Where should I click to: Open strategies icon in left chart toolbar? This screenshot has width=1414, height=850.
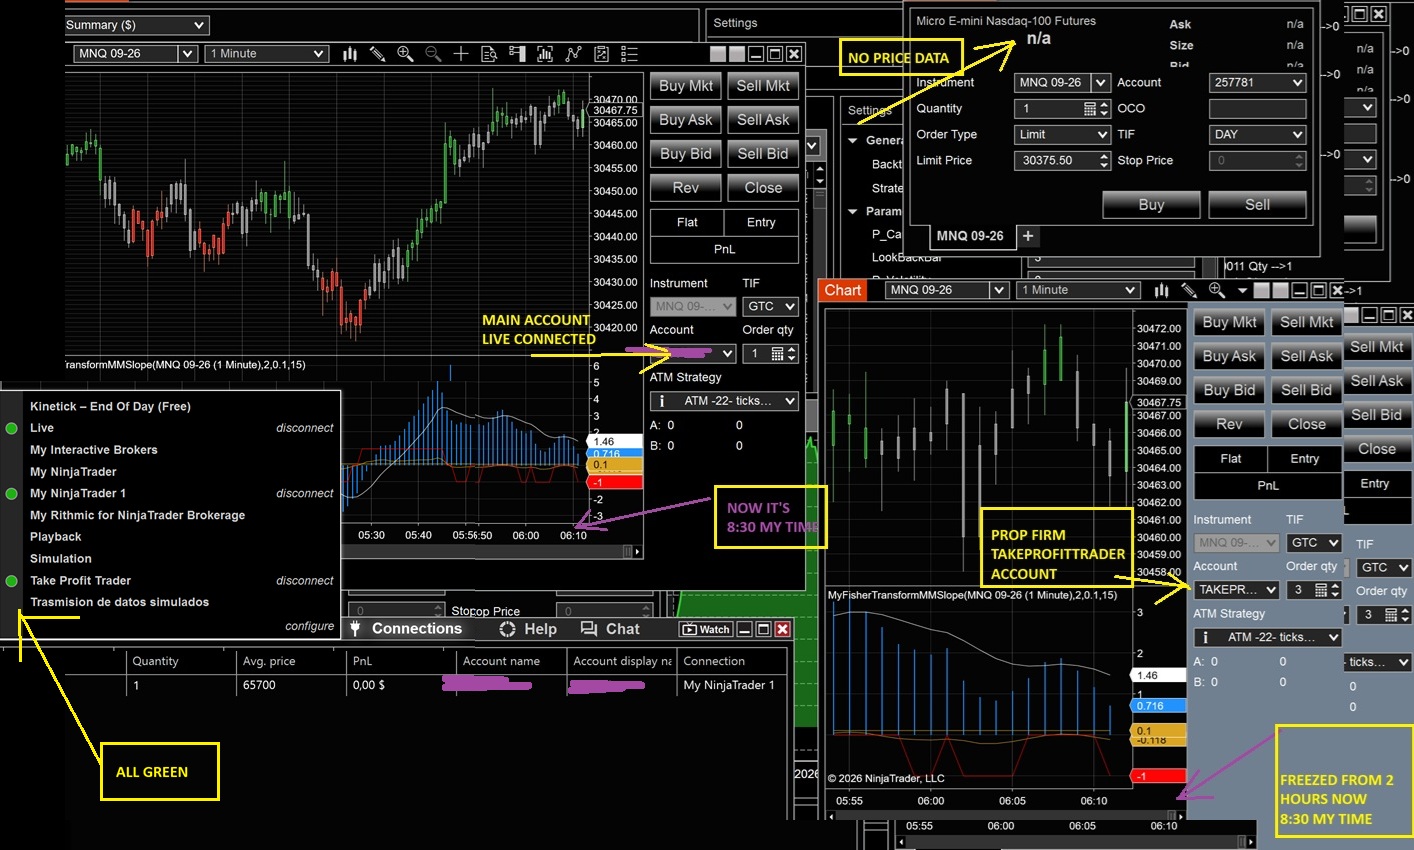click(x=573, y=54)
